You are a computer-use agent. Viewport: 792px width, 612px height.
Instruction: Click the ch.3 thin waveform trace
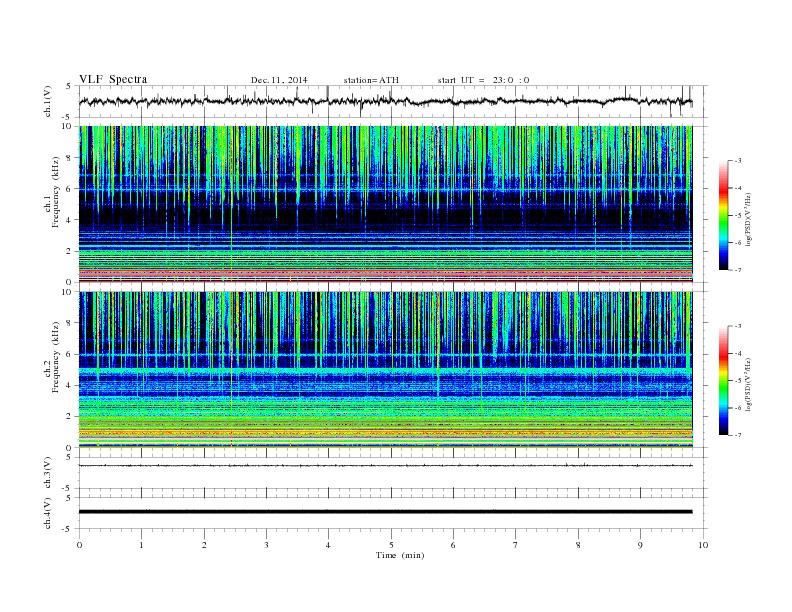tap(385, 465)
